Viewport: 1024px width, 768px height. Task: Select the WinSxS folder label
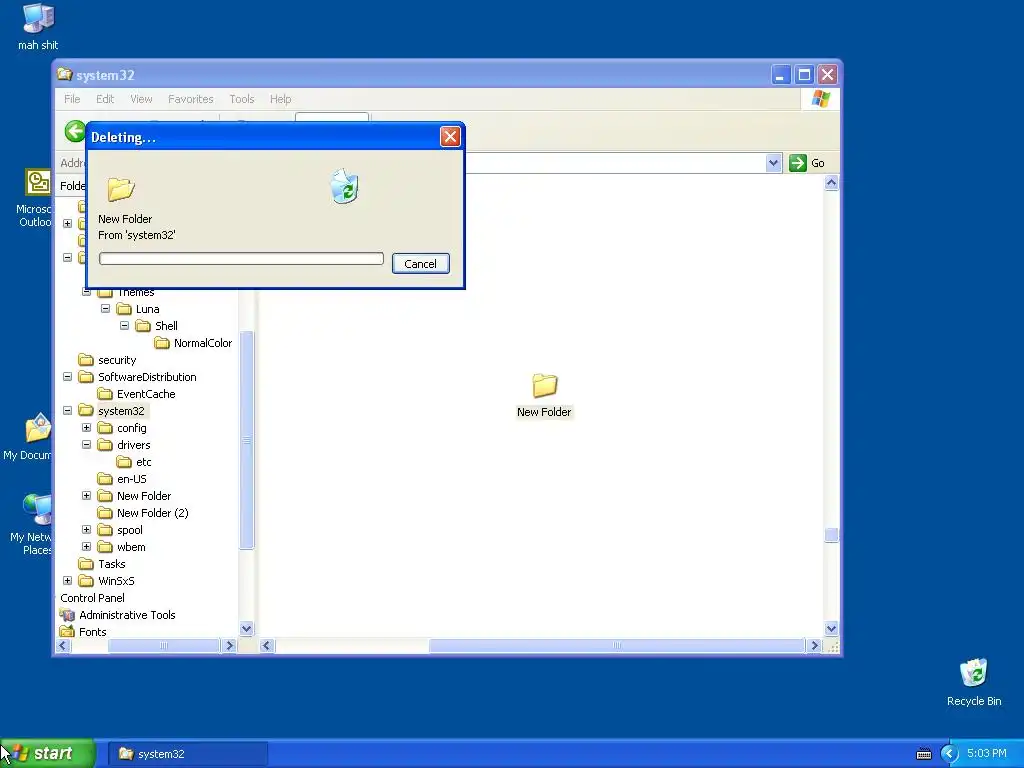pos(116,581)
